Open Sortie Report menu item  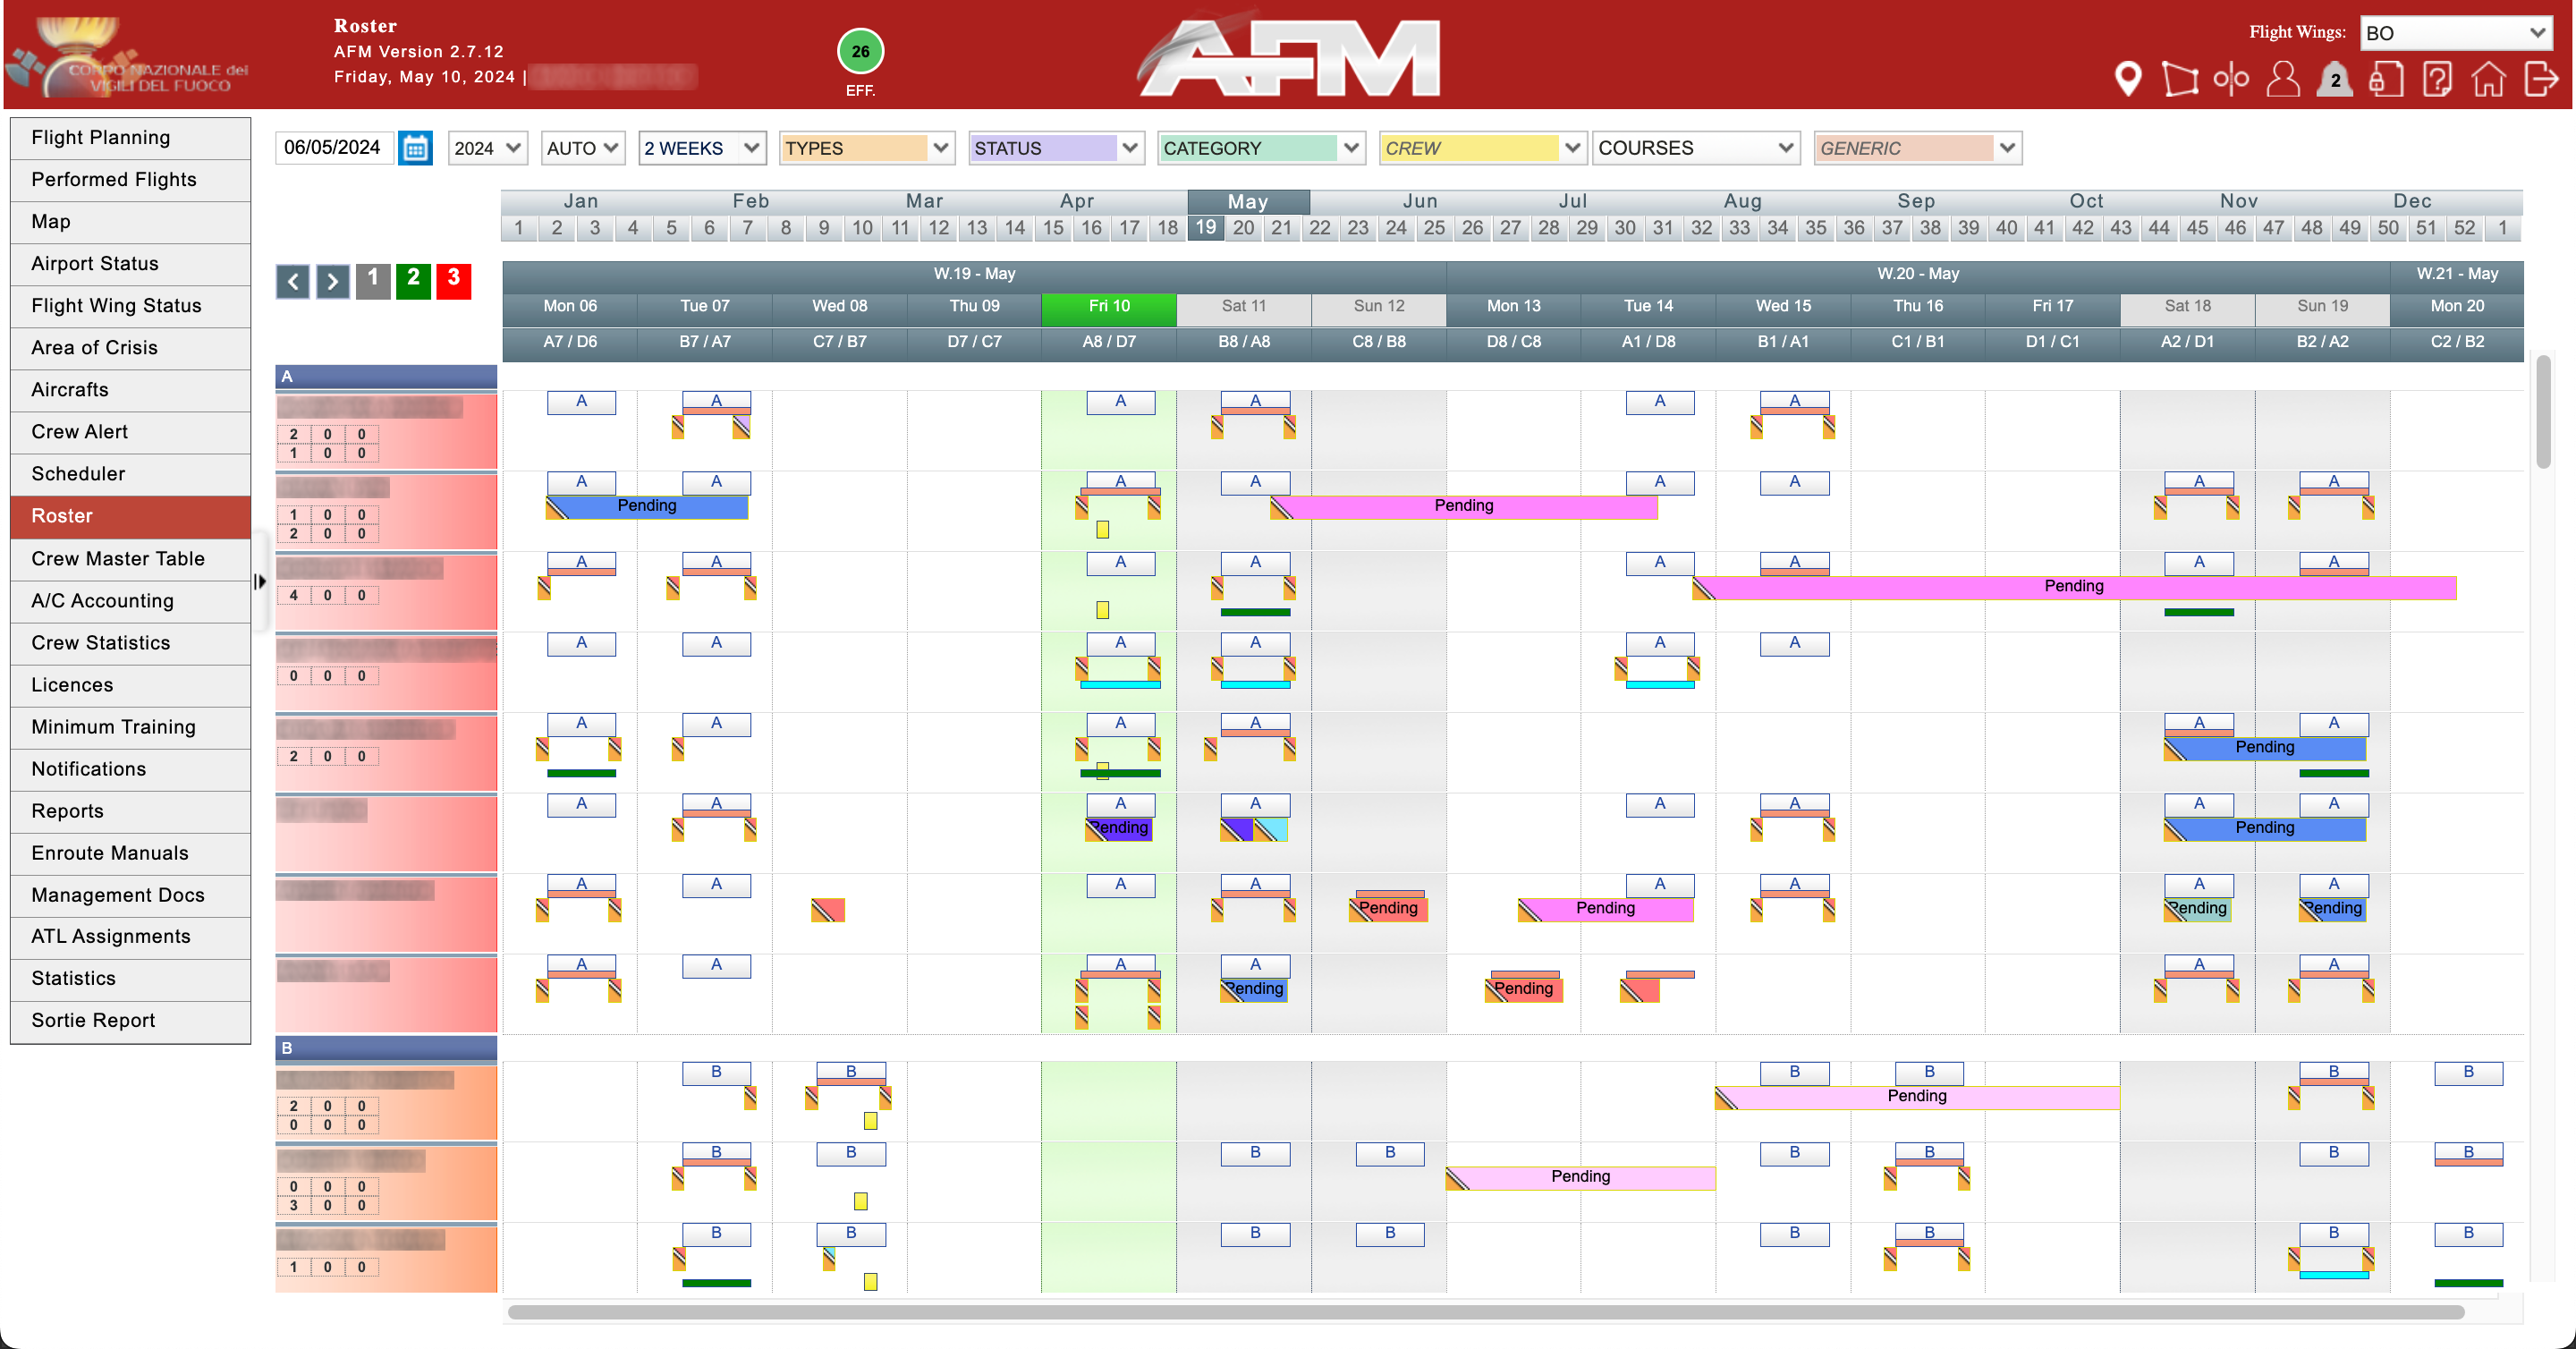coord(131,1020)
